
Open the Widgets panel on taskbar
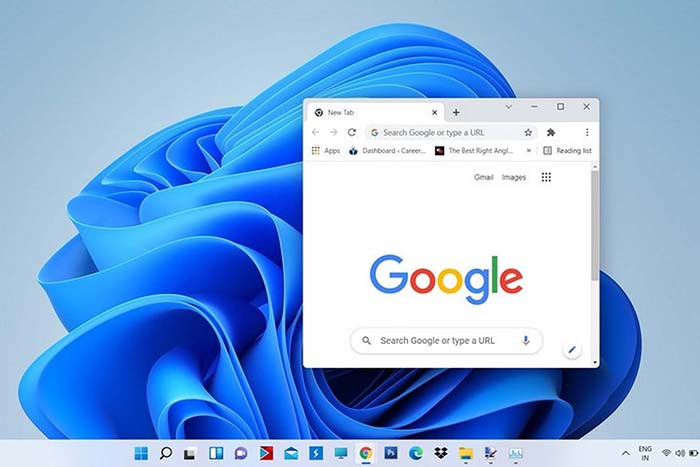[216, 454]
